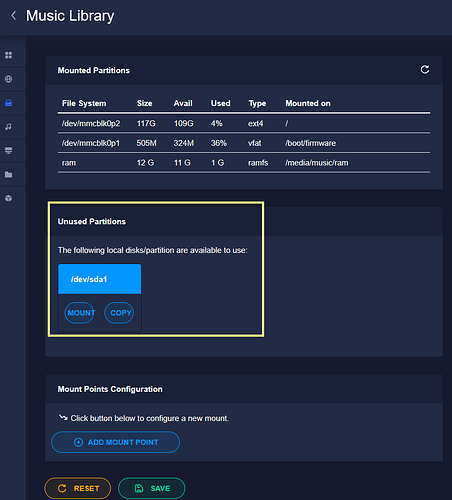Image resolution: width=452 pixels, height=500 pixels.
Task: Refresh the Mounted Partitions list
Action: [x=425, y=70]
